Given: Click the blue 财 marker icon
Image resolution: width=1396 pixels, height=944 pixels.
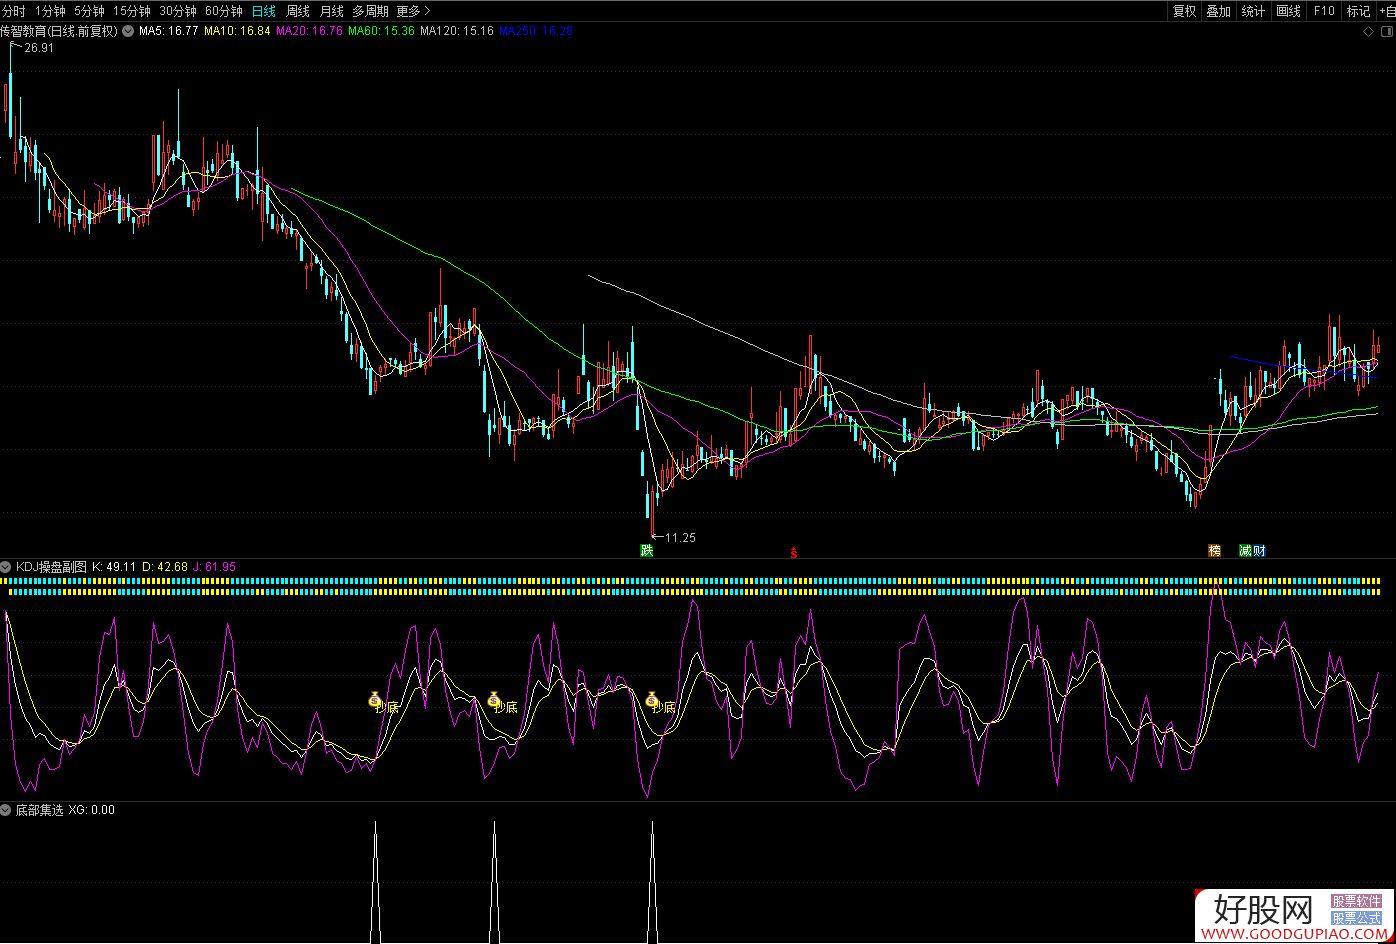Looking at the screenshot, I should point(1259,550).
